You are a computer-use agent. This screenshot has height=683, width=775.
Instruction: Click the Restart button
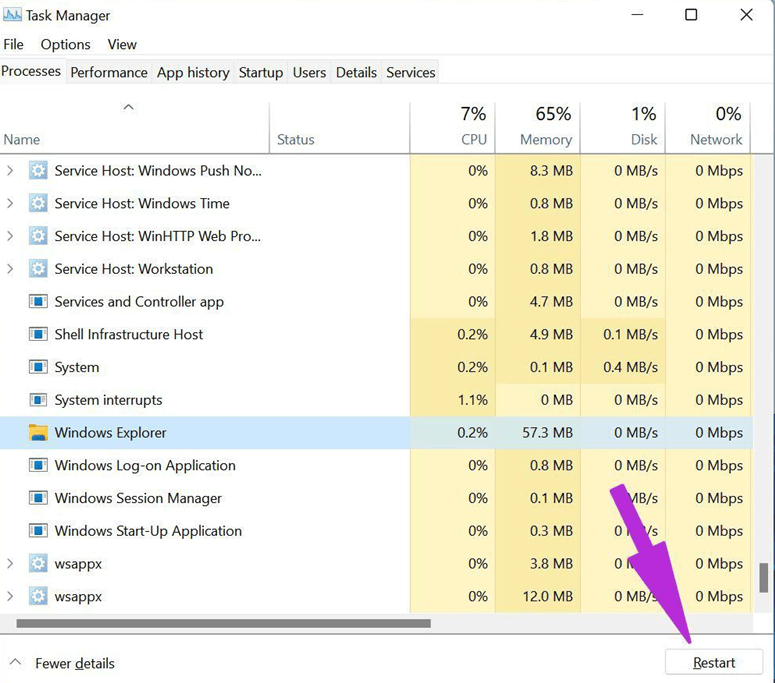[714, 662]
